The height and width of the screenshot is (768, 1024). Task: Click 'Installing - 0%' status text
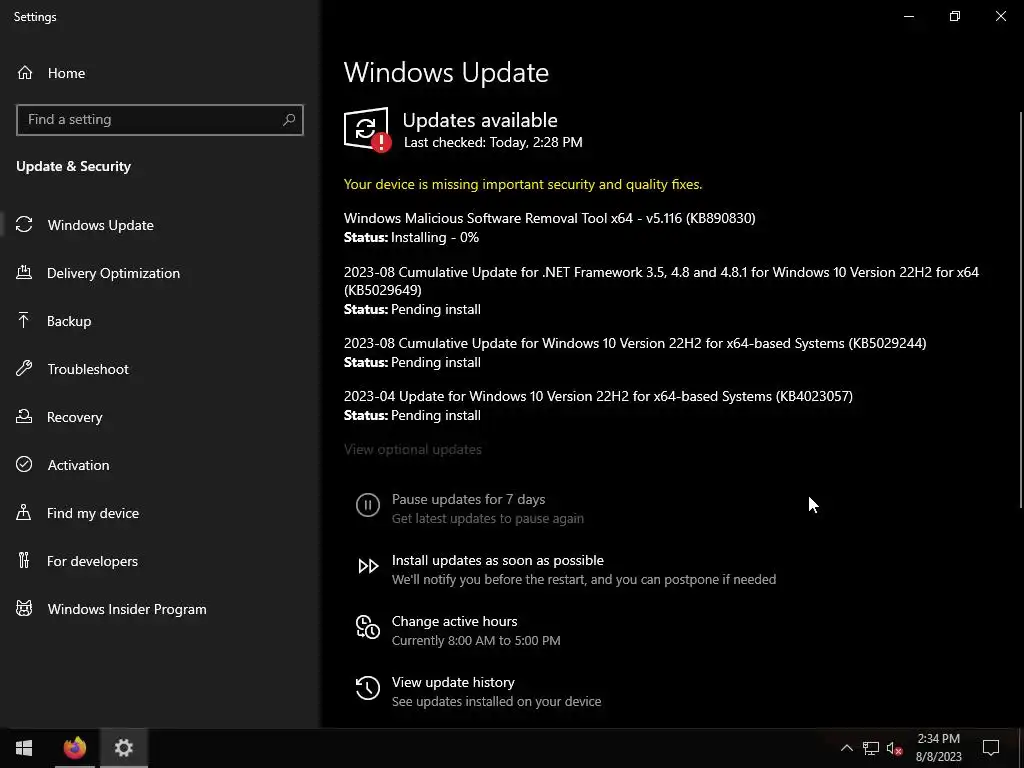(x=435, y=237)
